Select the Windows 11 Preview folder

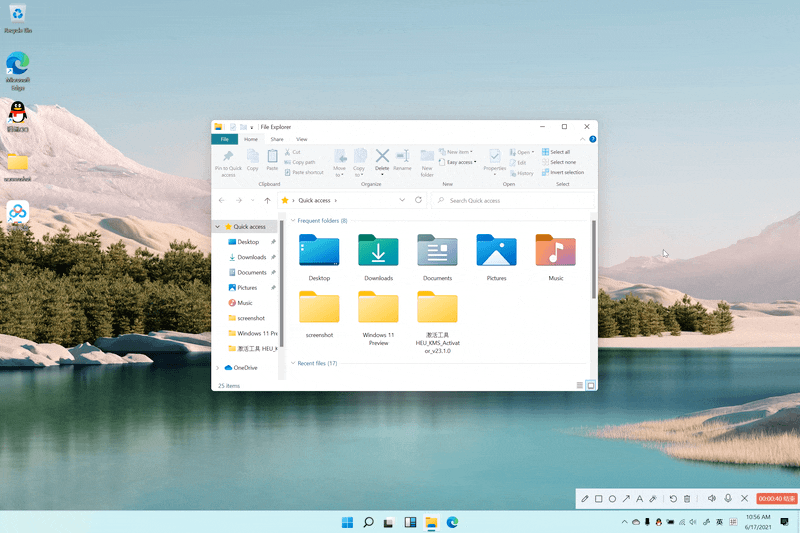(x=378, y=318)
